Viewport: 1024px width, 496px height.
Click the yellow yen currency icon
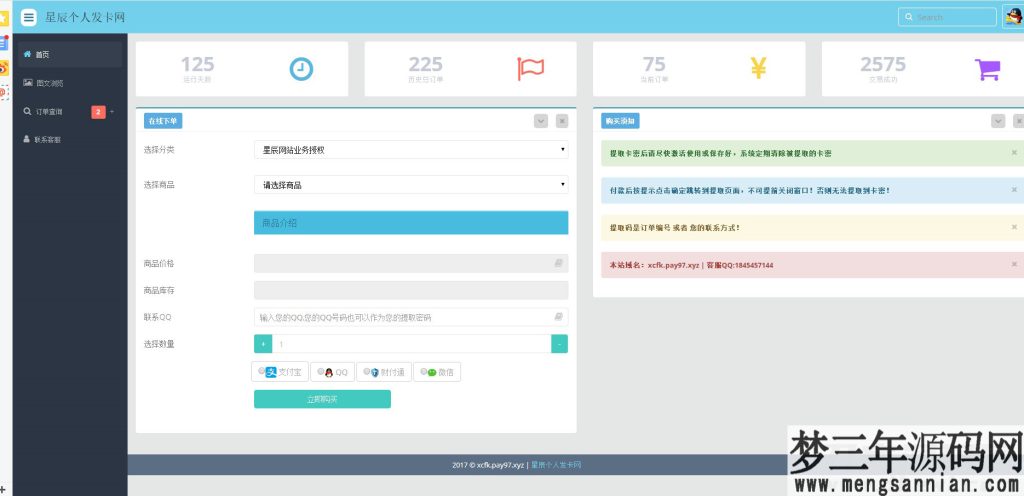(x=758, y=68)
